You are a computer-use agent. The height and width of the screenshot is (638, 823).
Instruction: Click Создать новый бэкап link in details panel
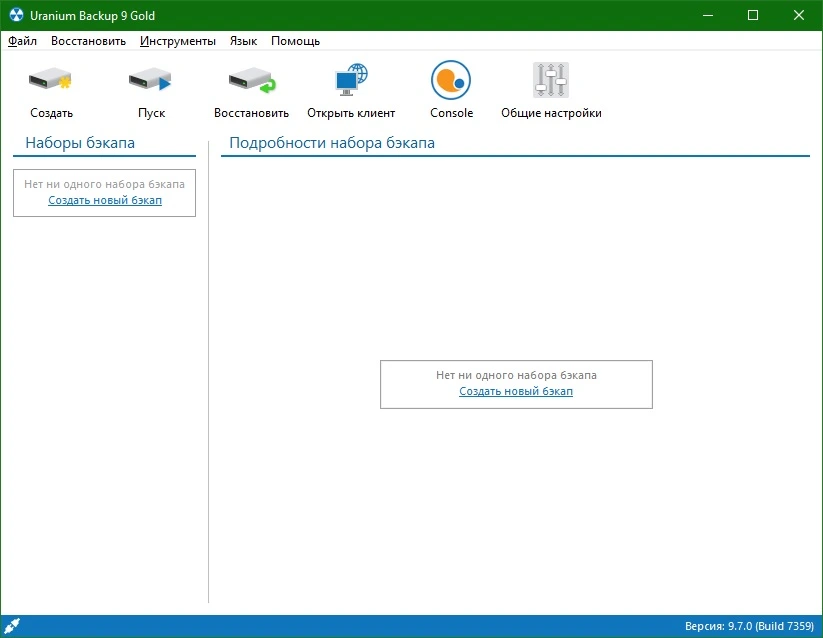pyautogui.click(x=516, y=391)
